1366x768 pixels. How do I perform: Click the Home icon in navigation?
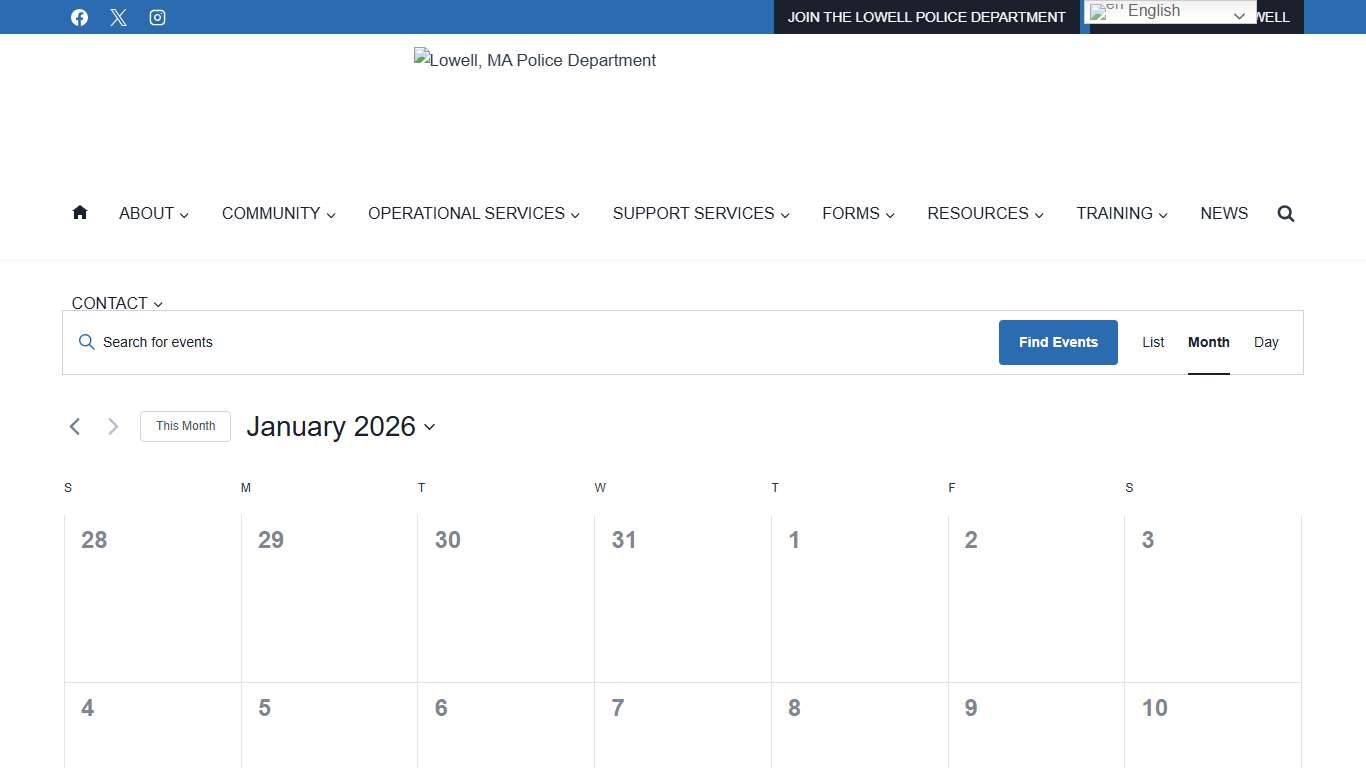[80, 213]
